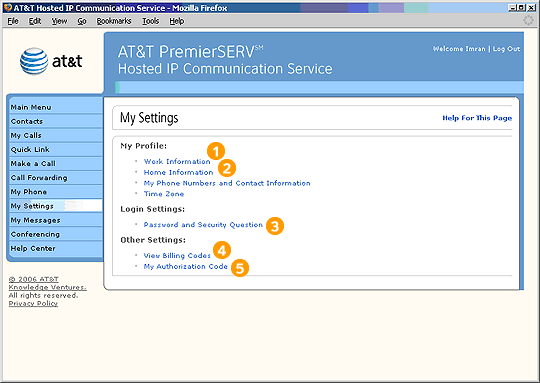Click the AT&T Knowledge Ventures copyright link

[48, 283]
